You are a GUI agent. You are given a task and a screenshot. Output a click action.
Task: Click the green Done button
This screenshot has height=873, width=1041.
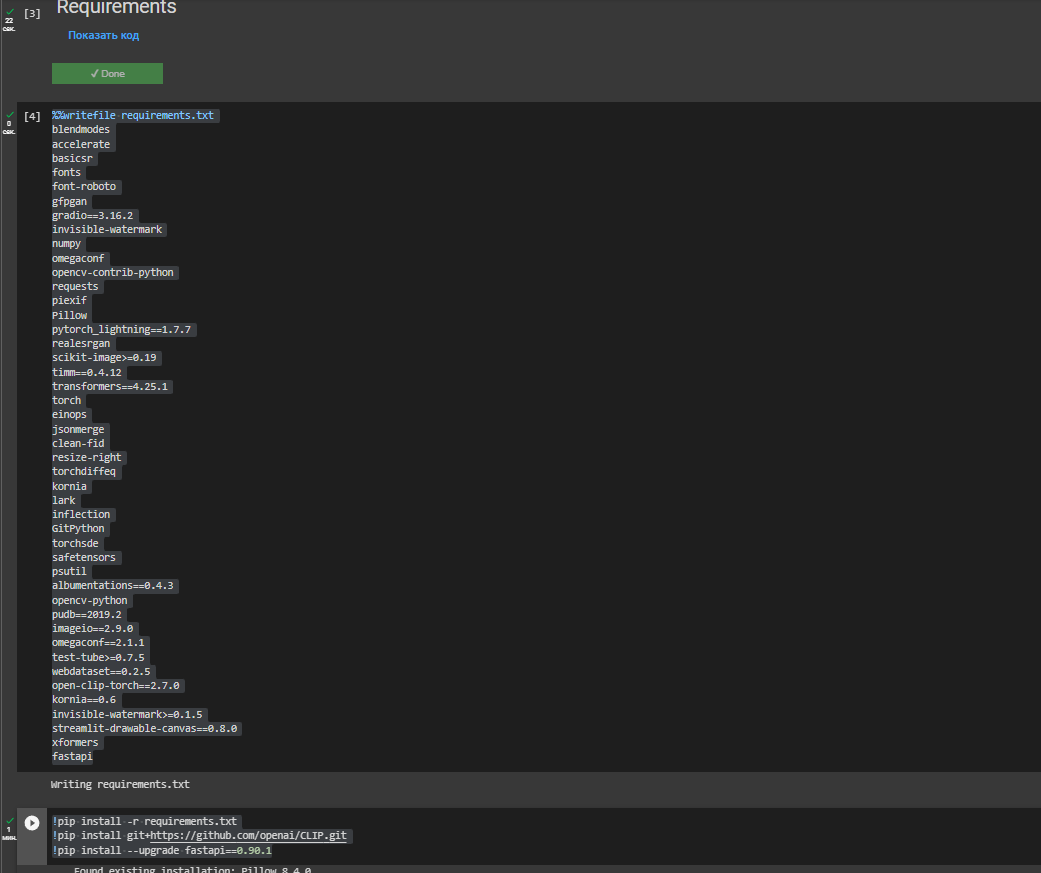(107, 73)
